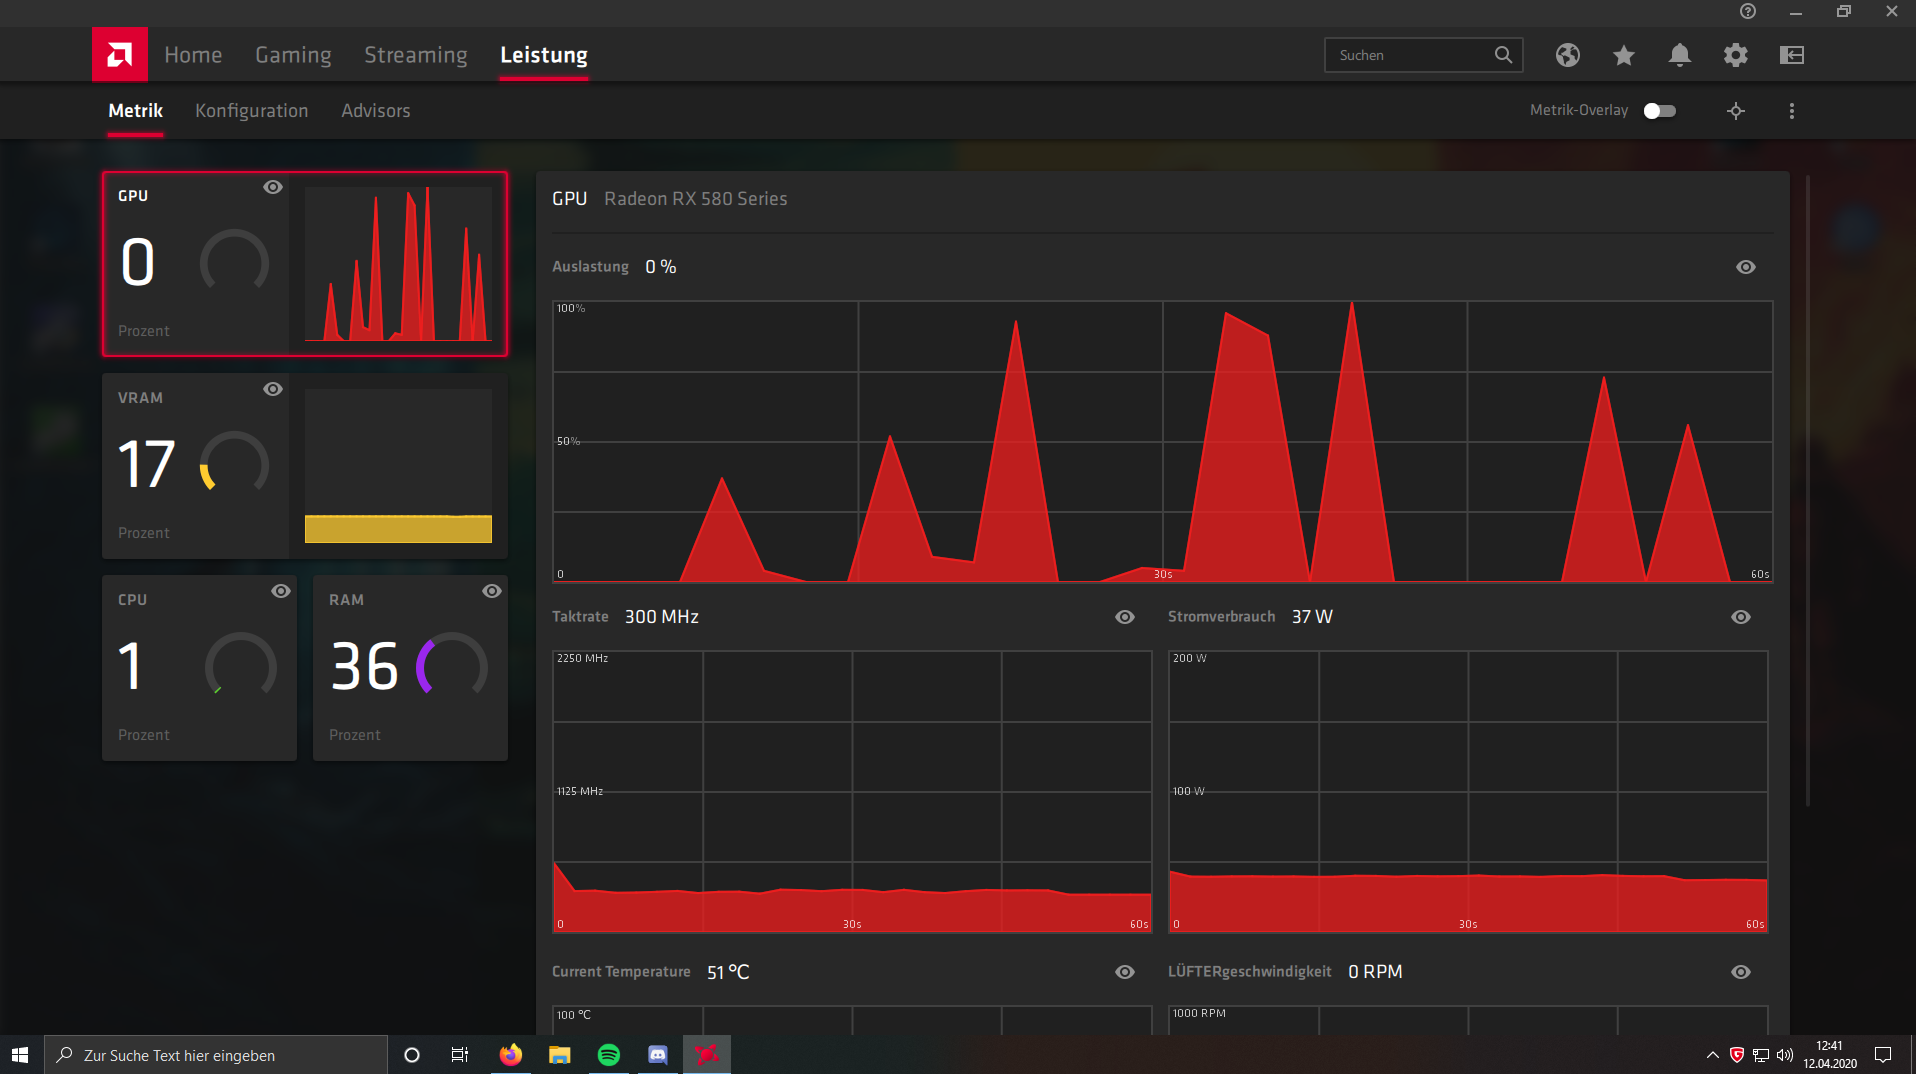Toggle visibility of Auslastung graph

[x=1746, y=267]
